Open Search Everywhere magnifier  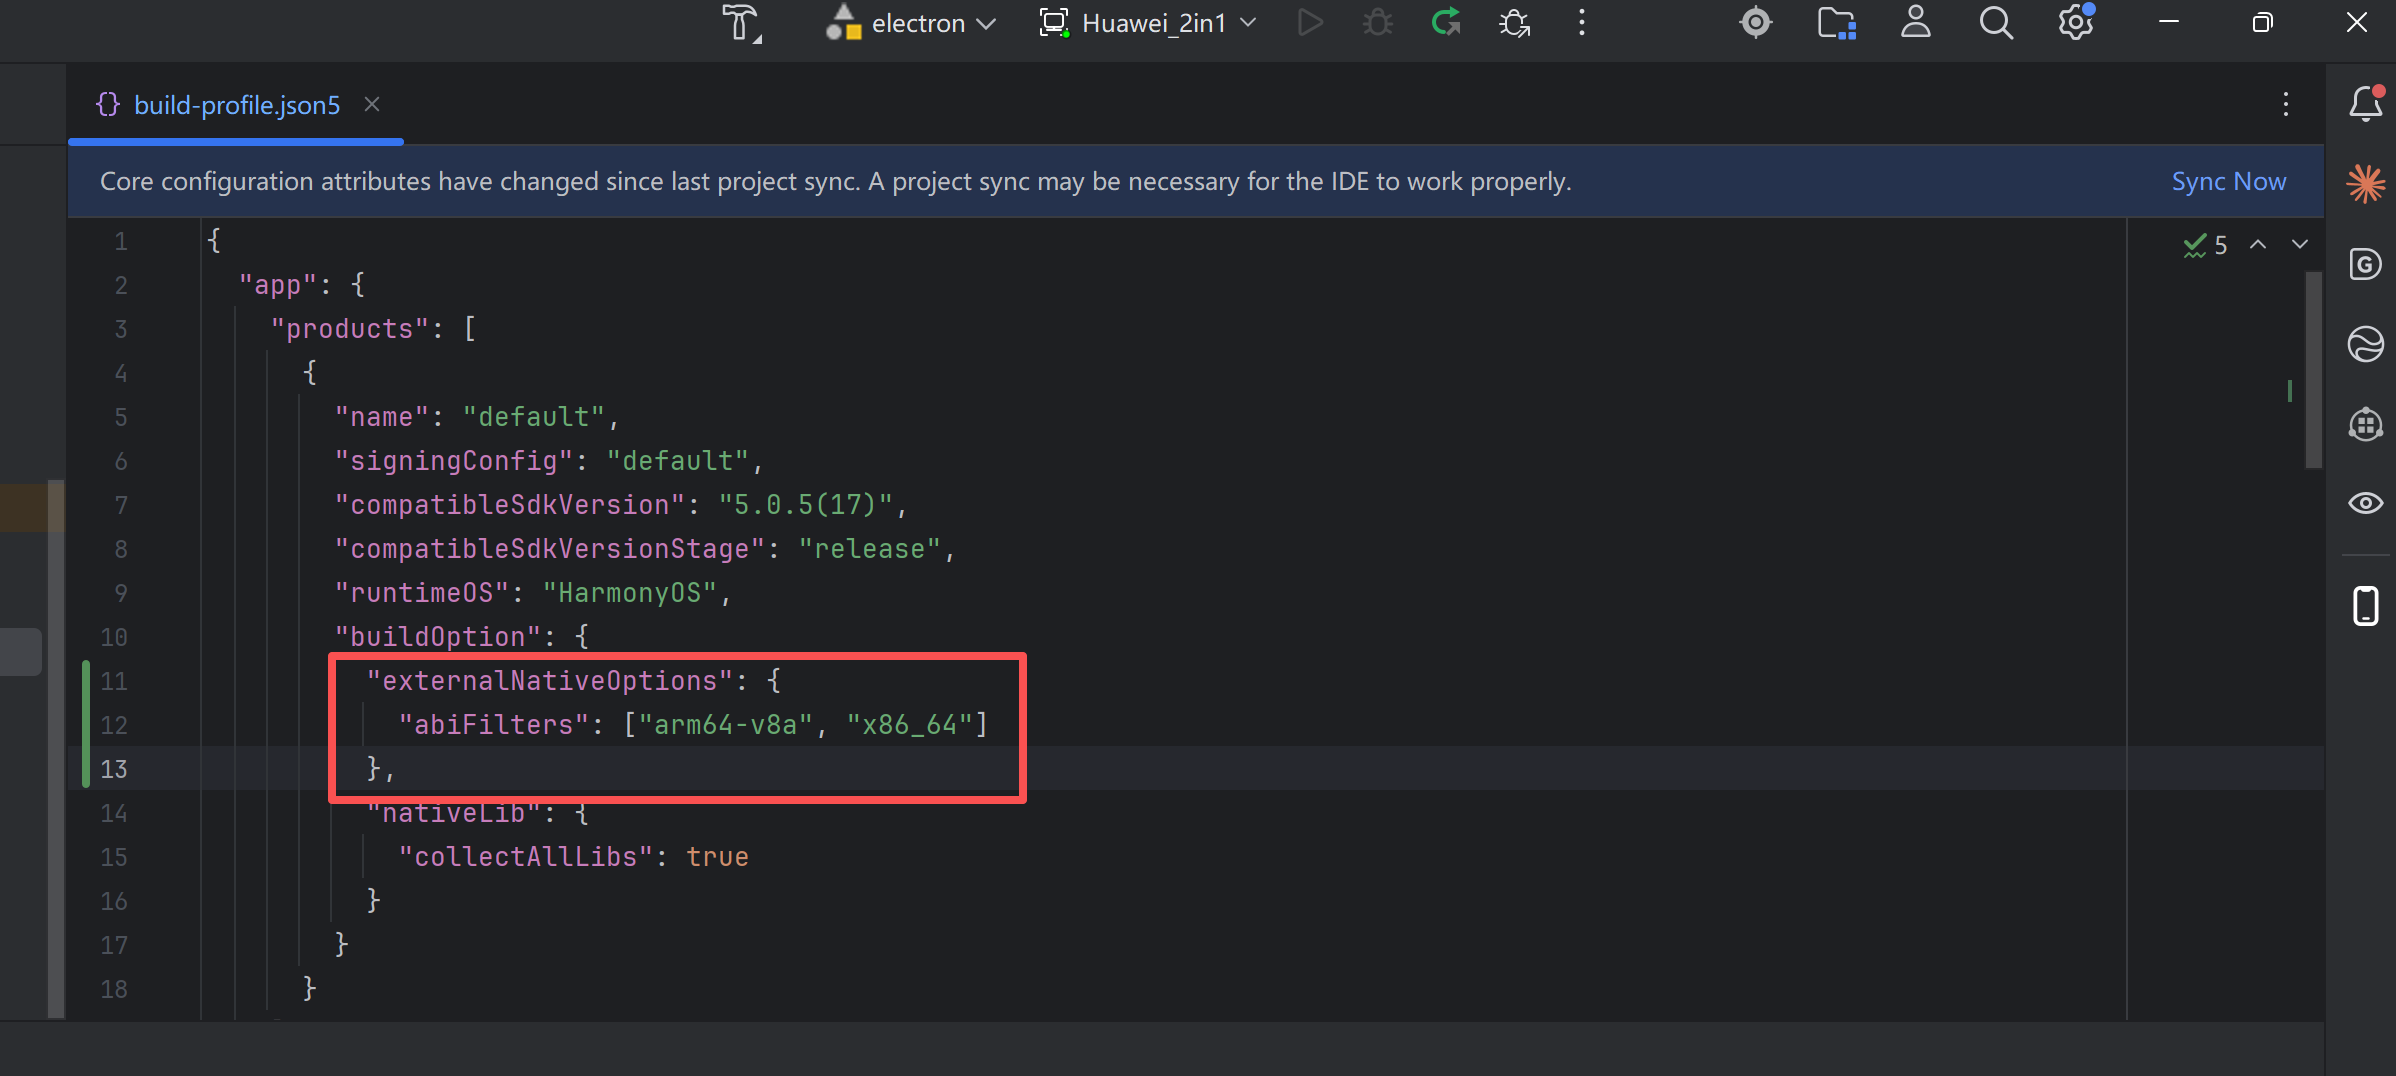[x=1996, y=22]
